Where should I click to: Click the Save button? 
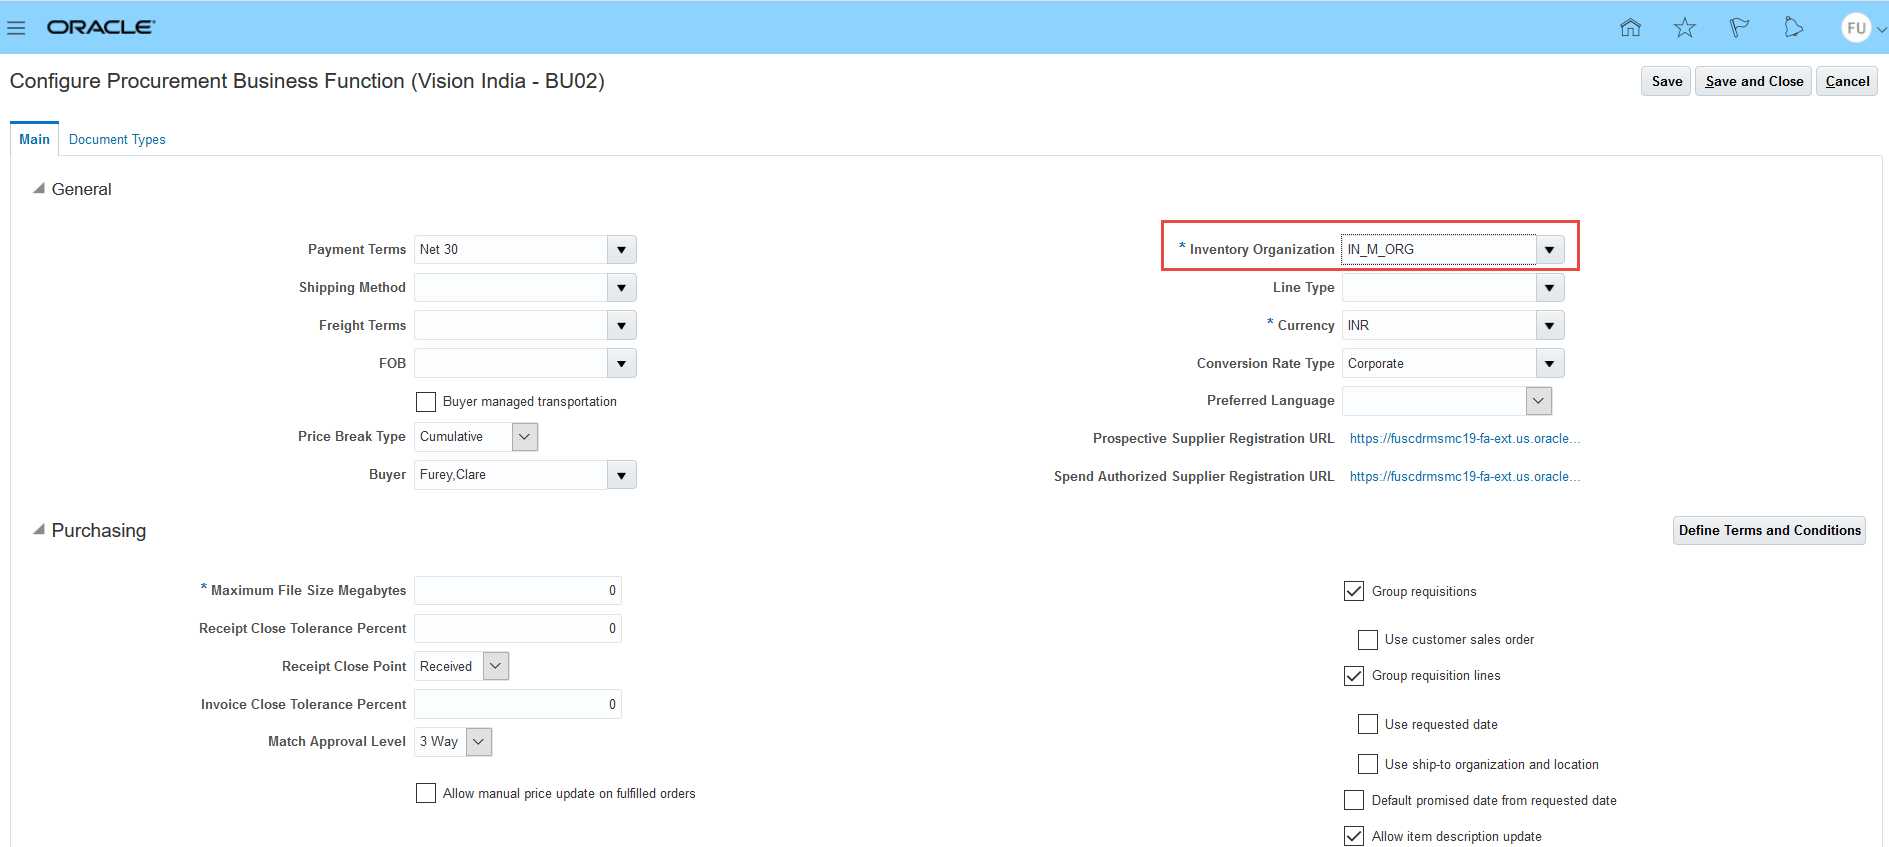coord(1666,82)
